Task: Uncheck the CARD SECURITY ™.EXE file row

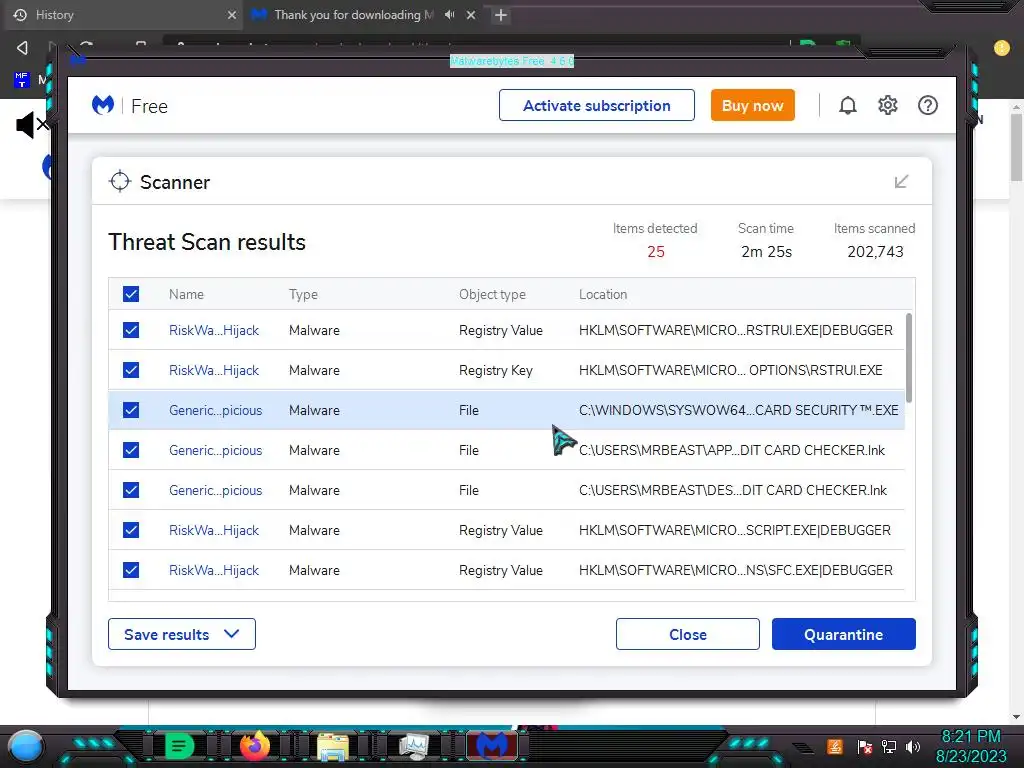Action: 131,409
